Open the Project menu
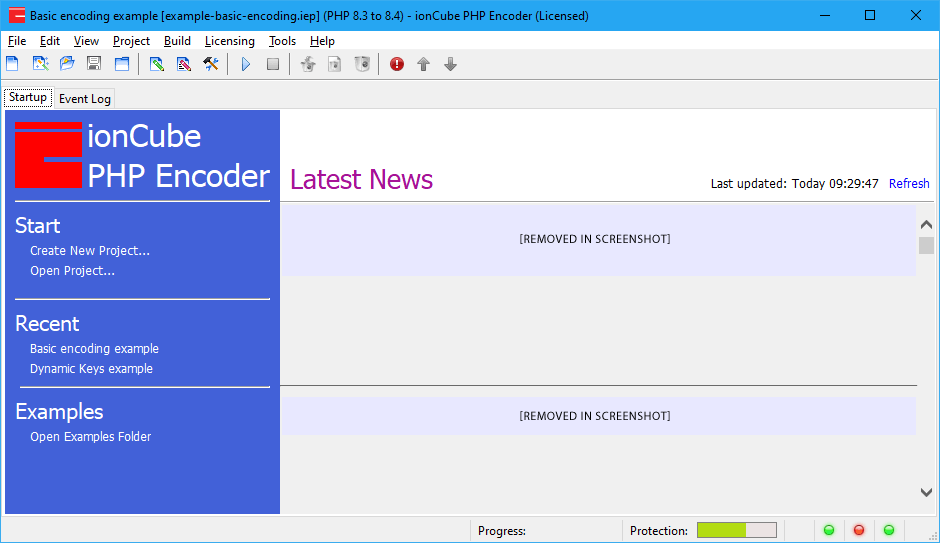Screen dimensions: 940x543 131,41
